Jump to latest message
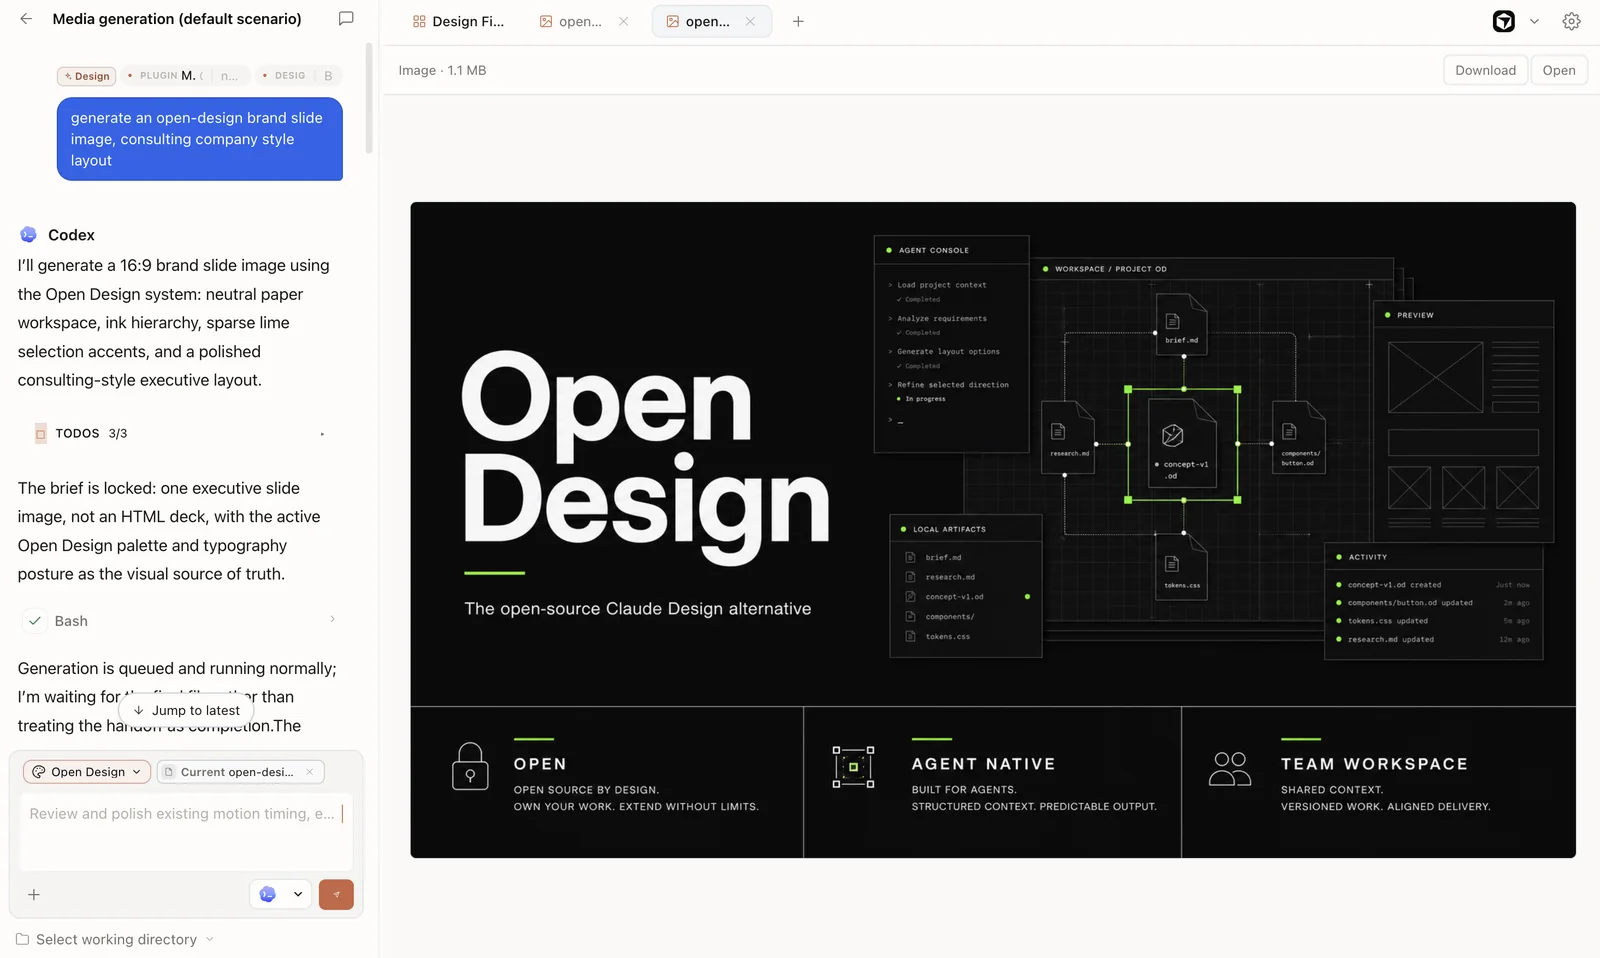Screen dimensions: 1600x958 click(x=187, y=710)
